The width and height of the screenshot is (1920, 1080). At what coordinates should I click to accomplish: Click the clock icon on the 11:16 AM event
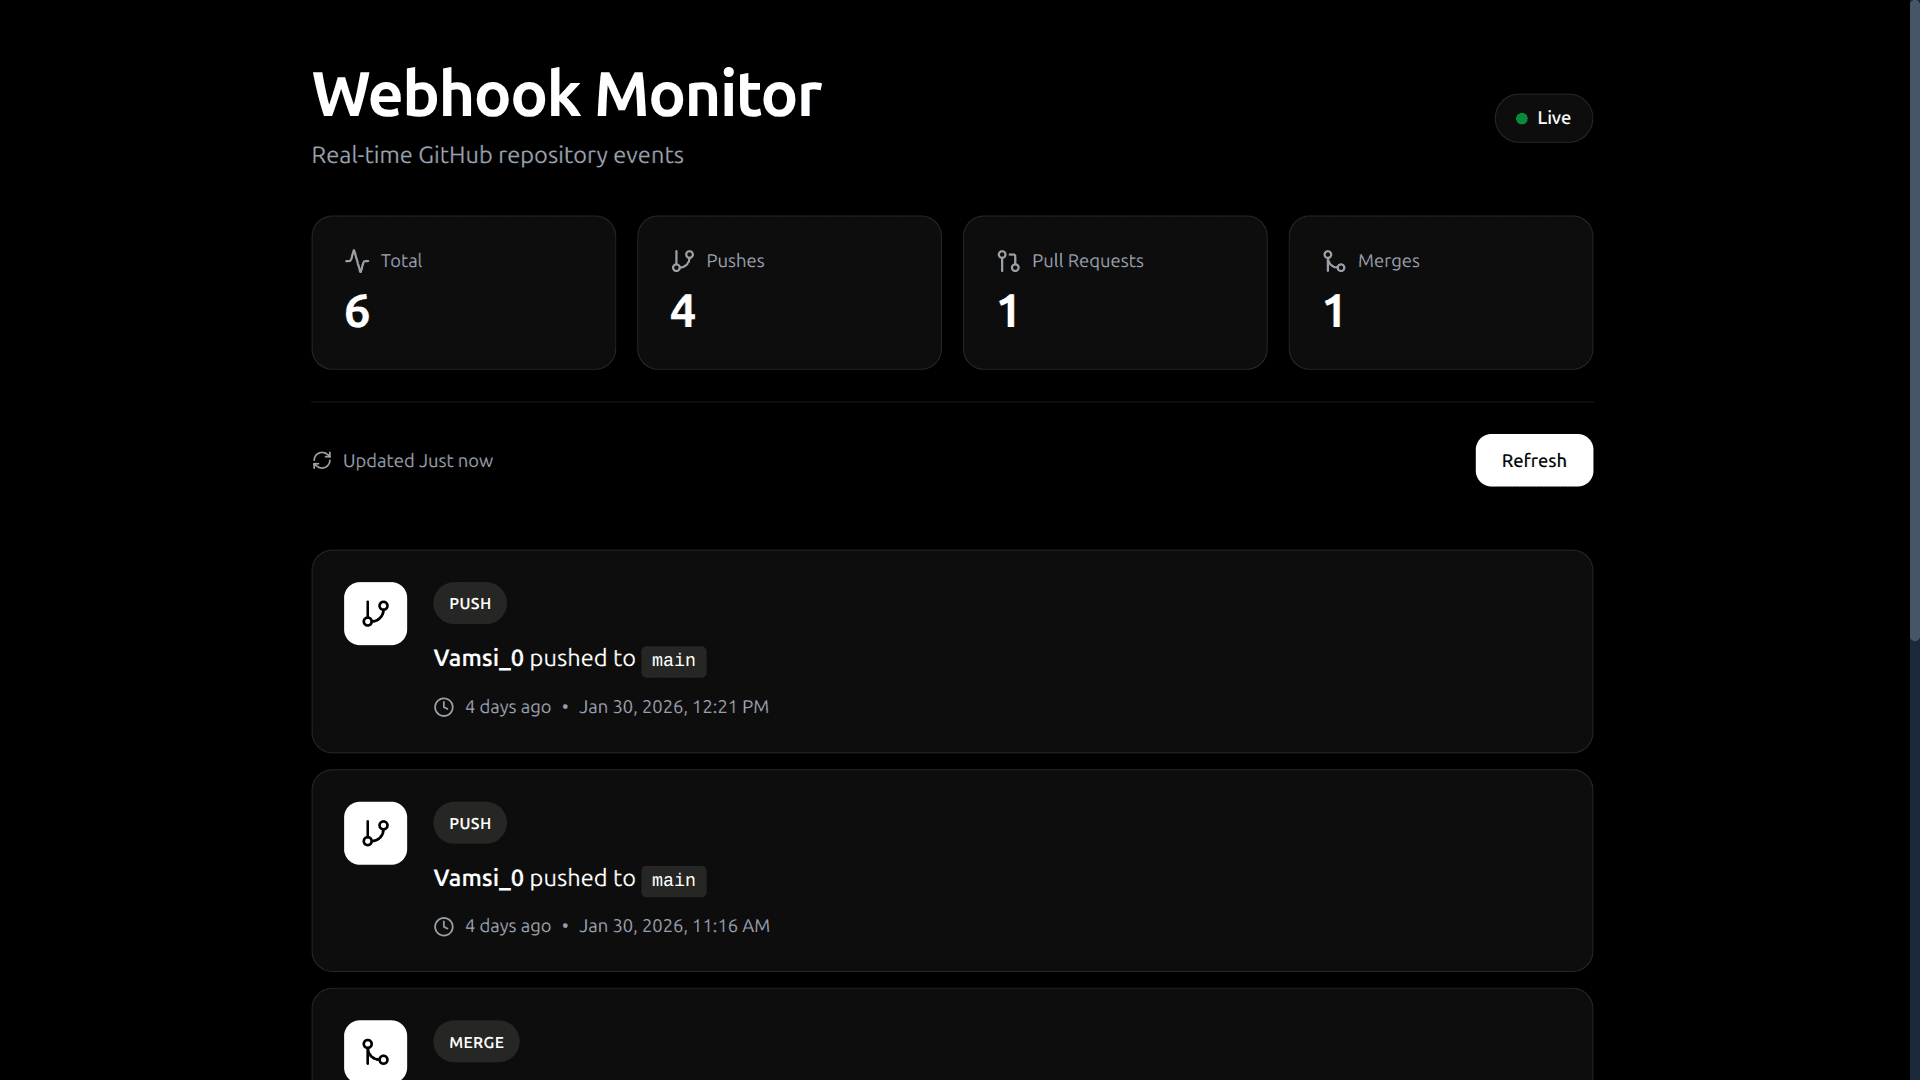(444, 926)
